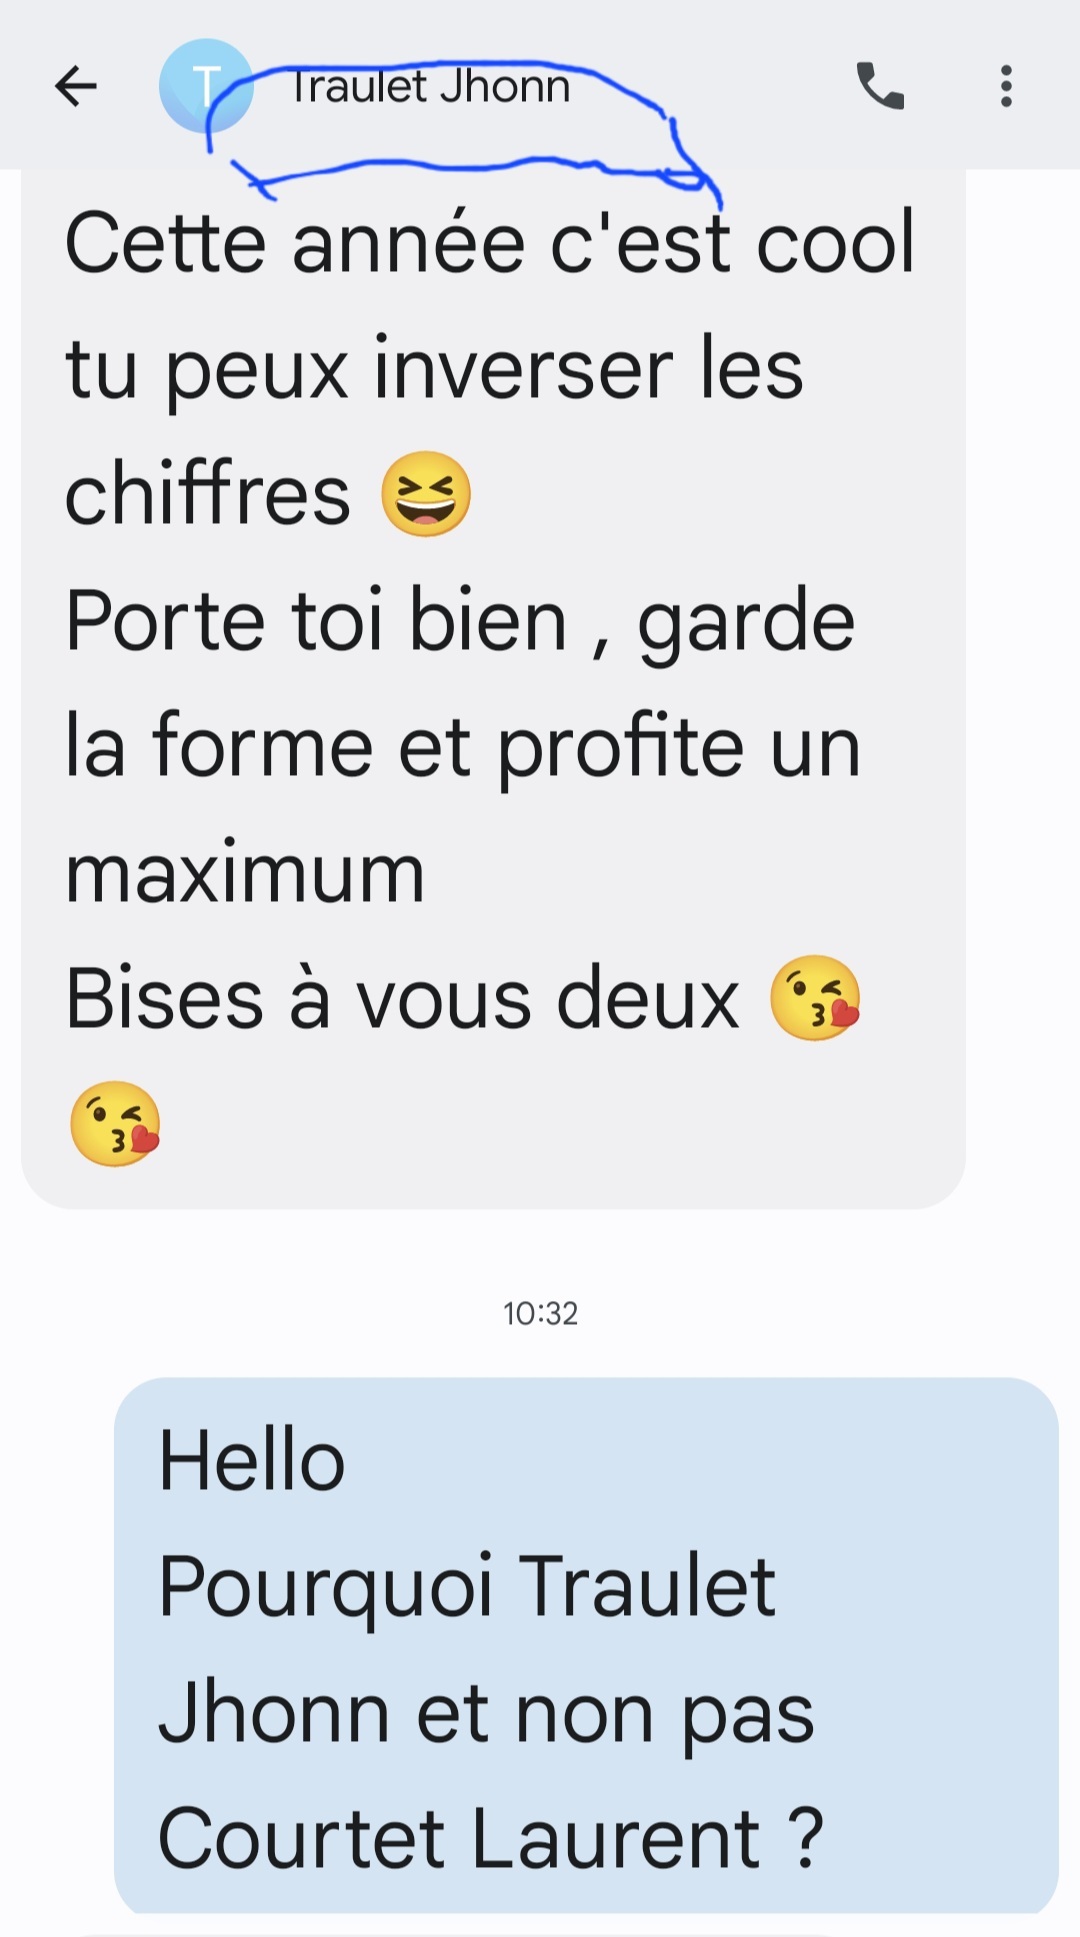Open the T contact avatar
Viewport: 1080px width, 1937px height.
pos(205,87)
